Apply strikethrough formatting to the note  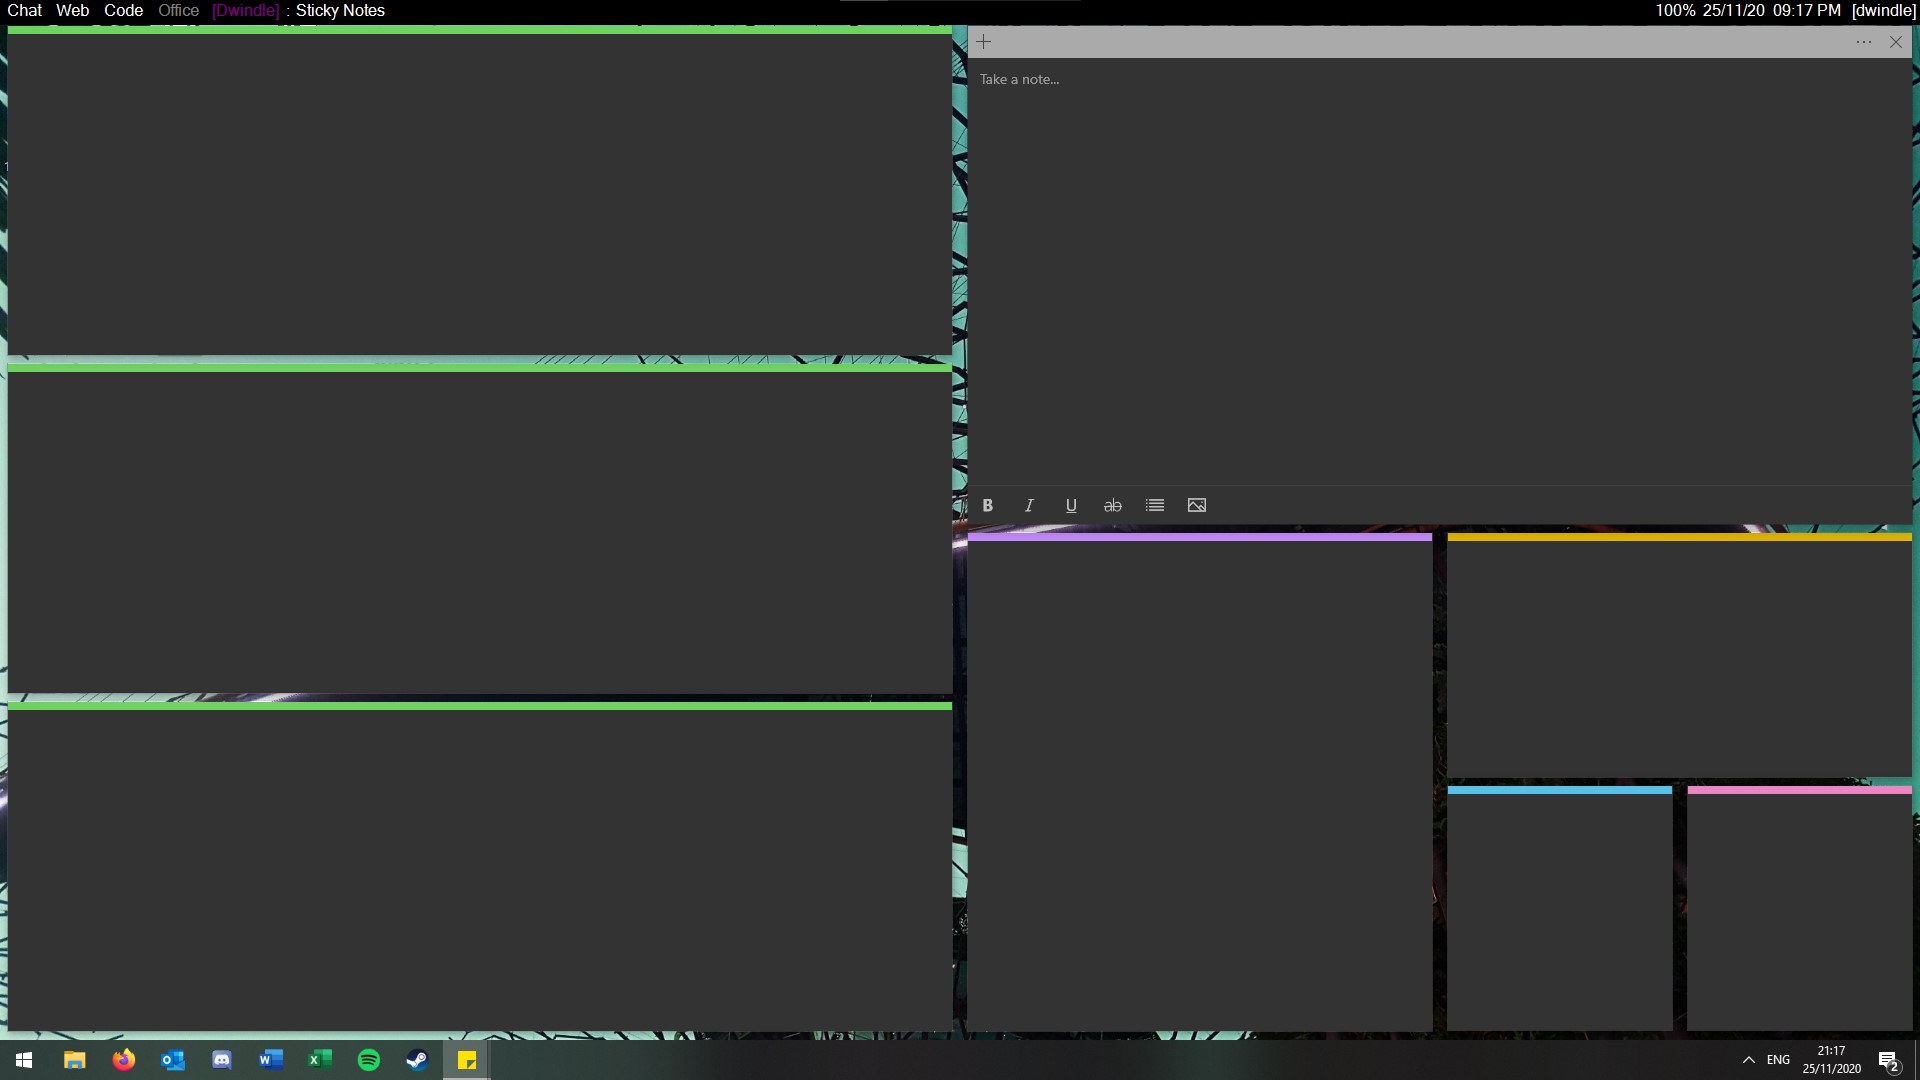tap(1112, 505)
